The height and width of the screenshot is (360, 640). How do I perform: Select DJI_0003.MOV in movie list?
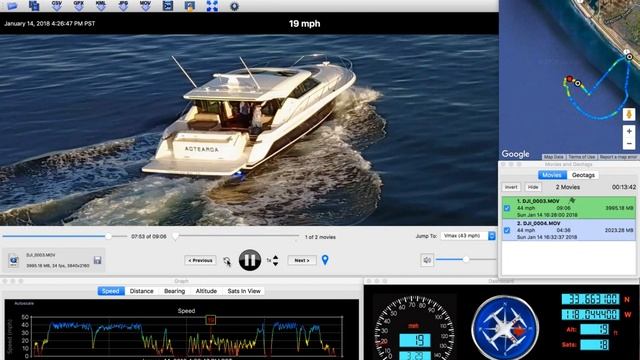coord(569,208)
